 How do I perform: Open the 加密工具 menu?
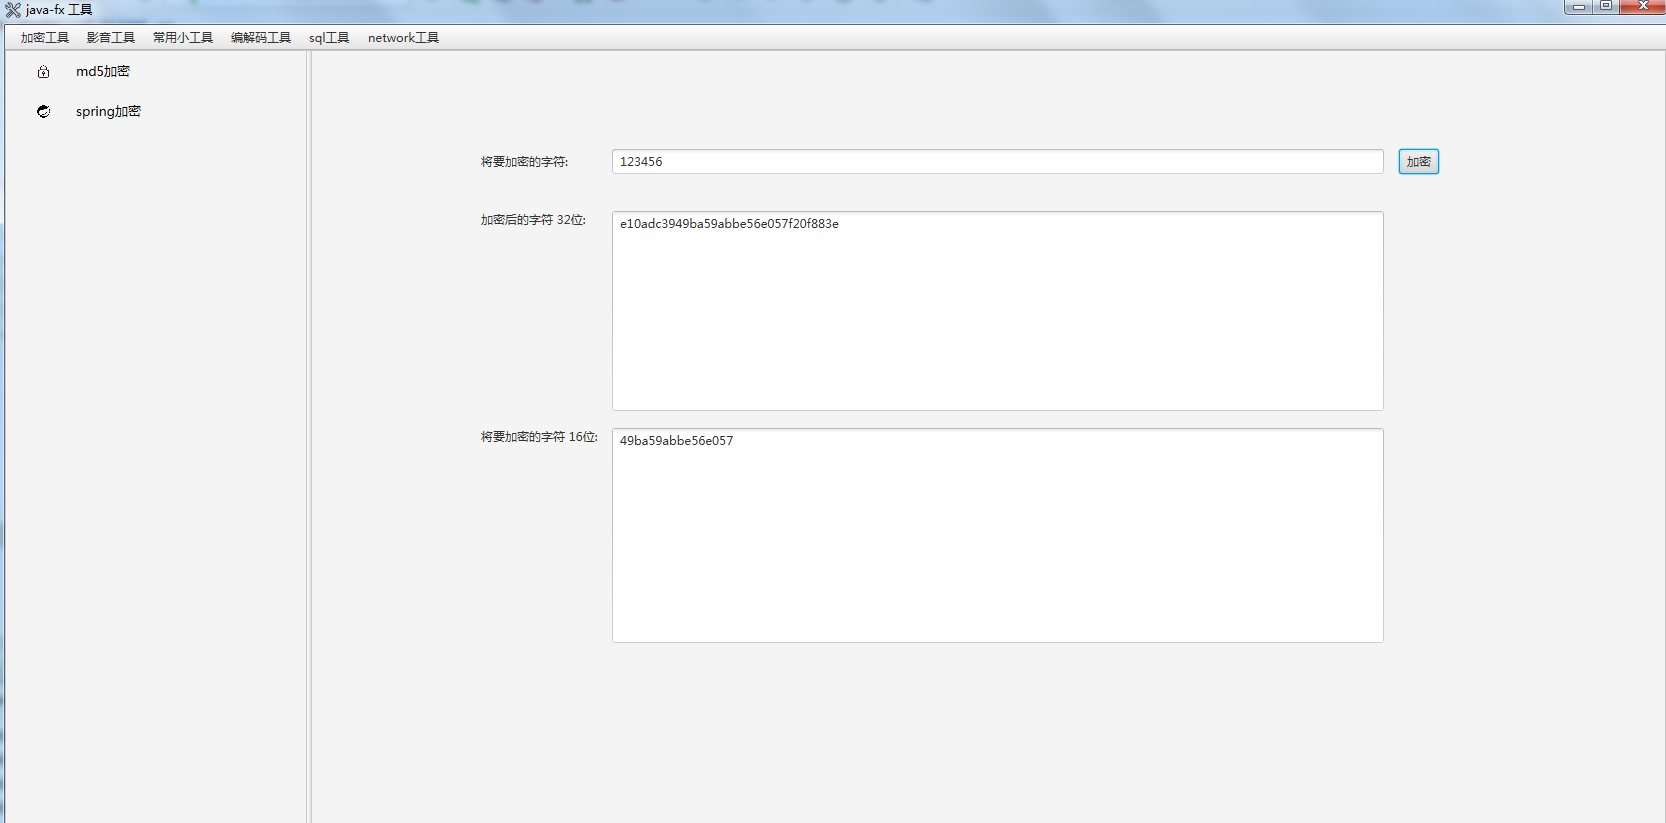click(45, 38)
